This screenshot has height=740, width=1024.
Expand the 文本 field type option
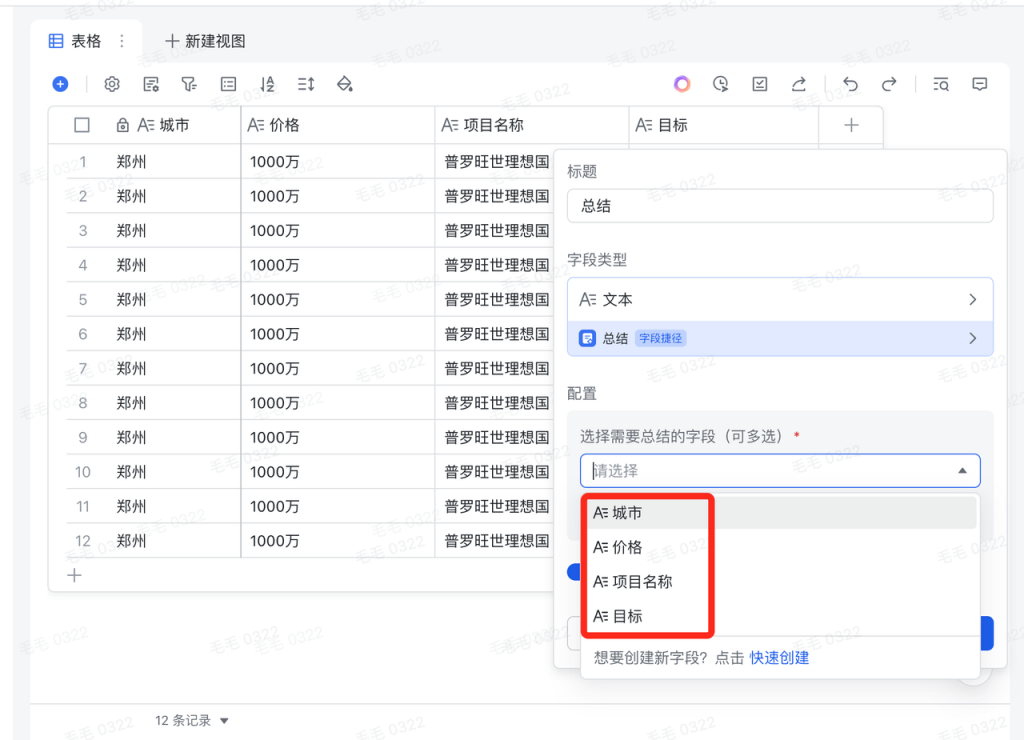(780, 300)
